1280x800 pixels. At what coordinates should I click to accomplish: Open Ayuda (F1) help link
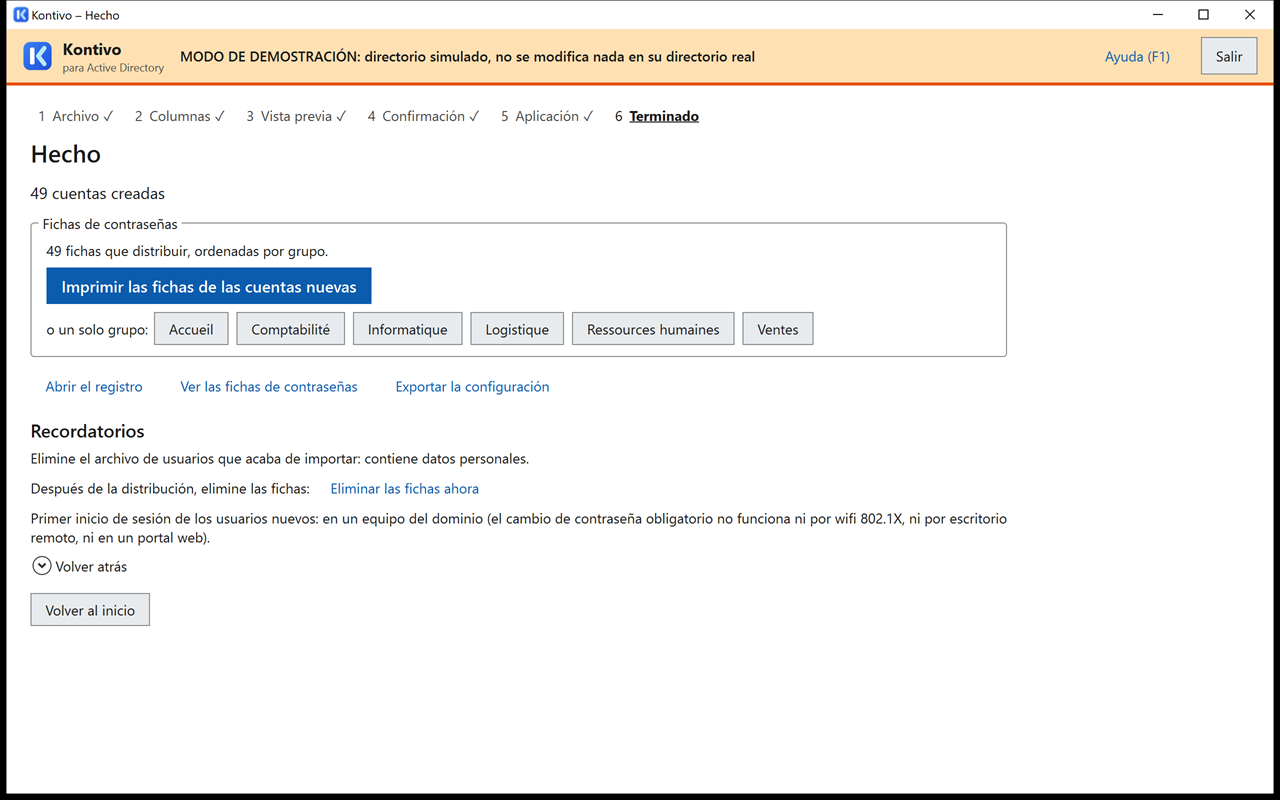1137,57
